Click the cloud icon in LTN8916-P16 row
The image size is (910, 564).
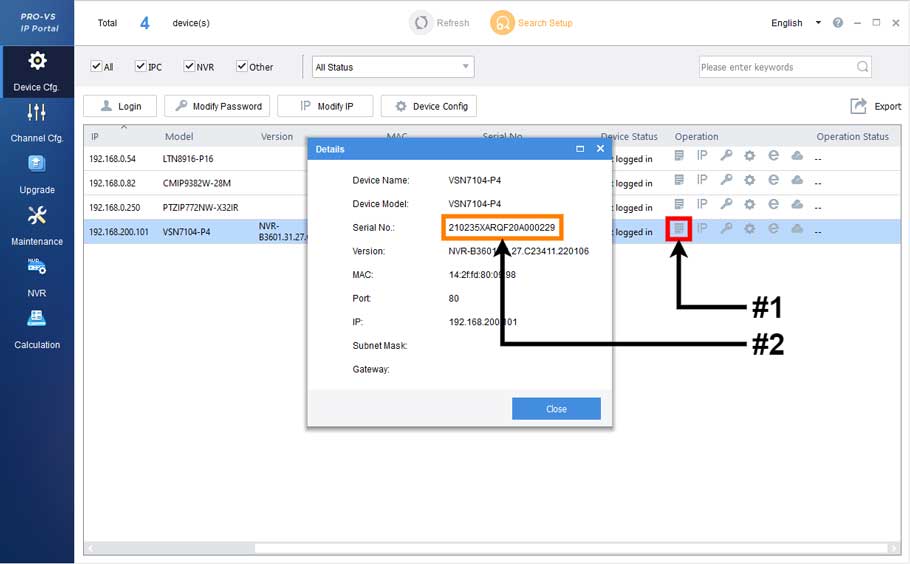point(797,155)
